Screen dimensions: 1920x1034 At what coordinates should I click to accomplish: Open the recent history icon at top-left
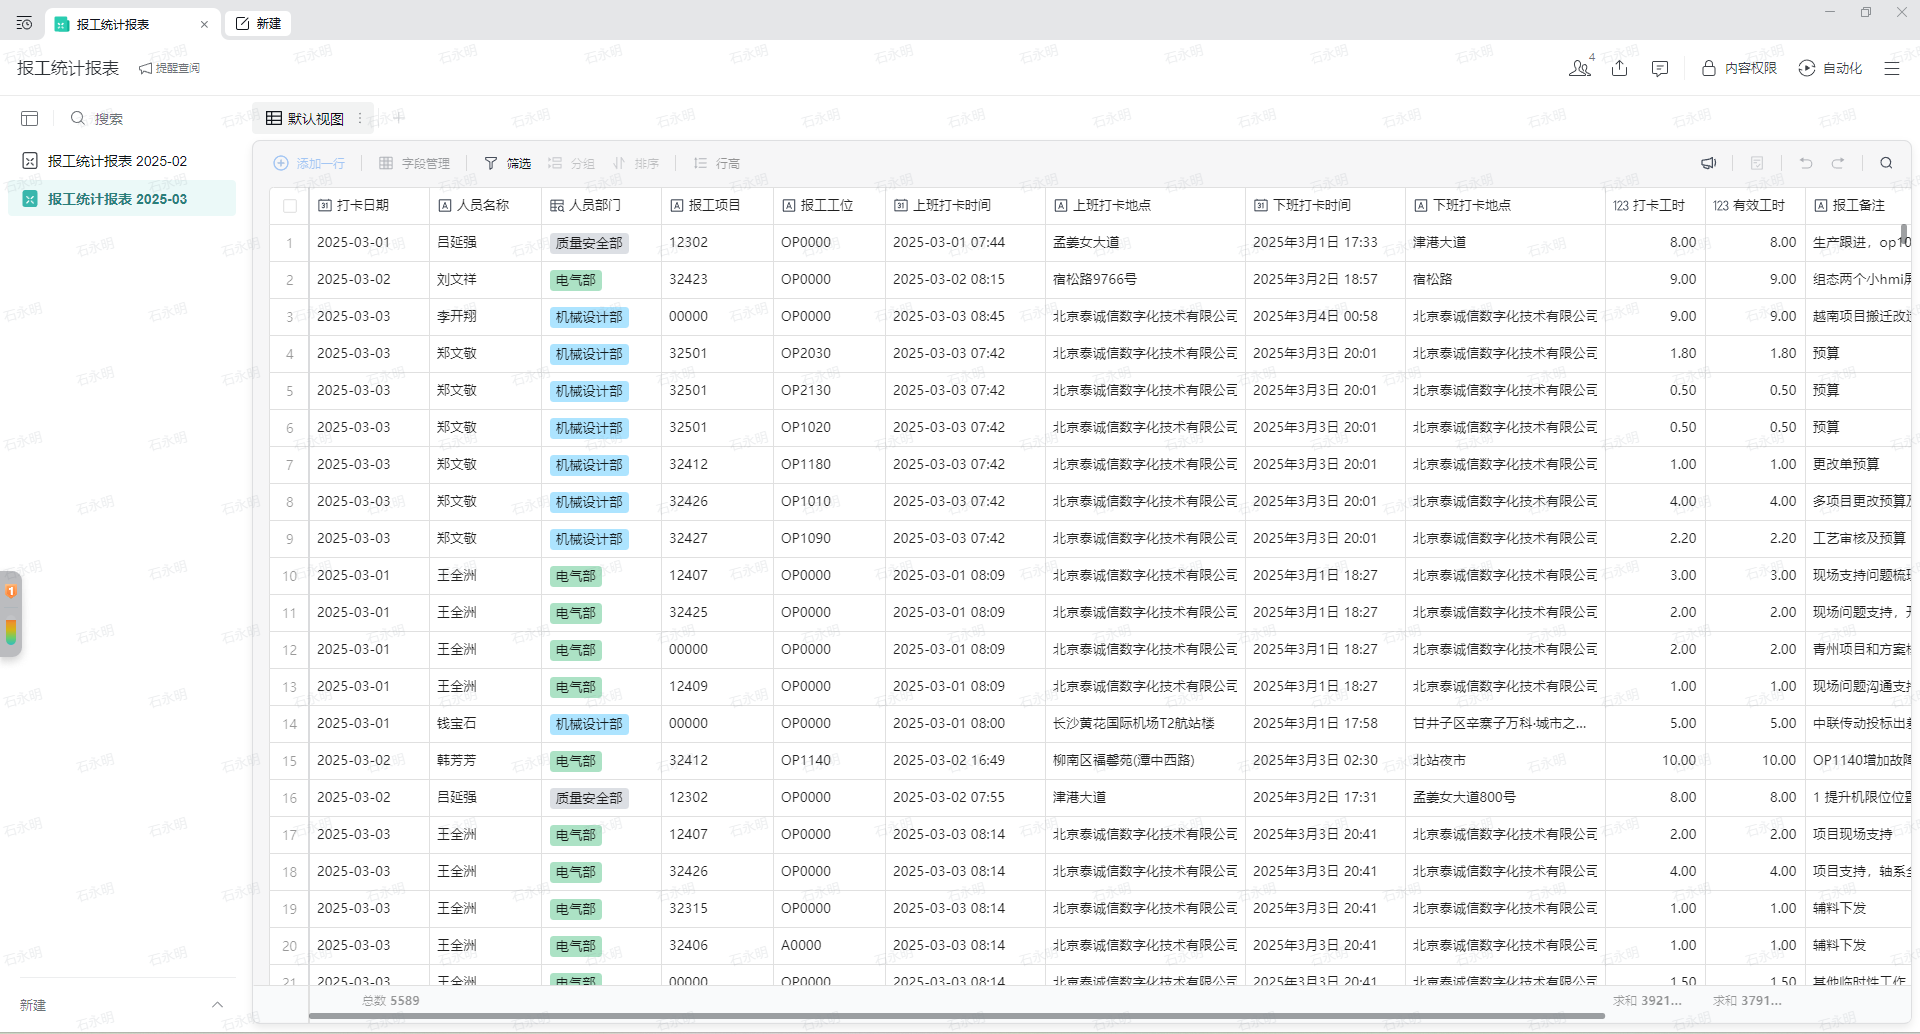point(24,23)
